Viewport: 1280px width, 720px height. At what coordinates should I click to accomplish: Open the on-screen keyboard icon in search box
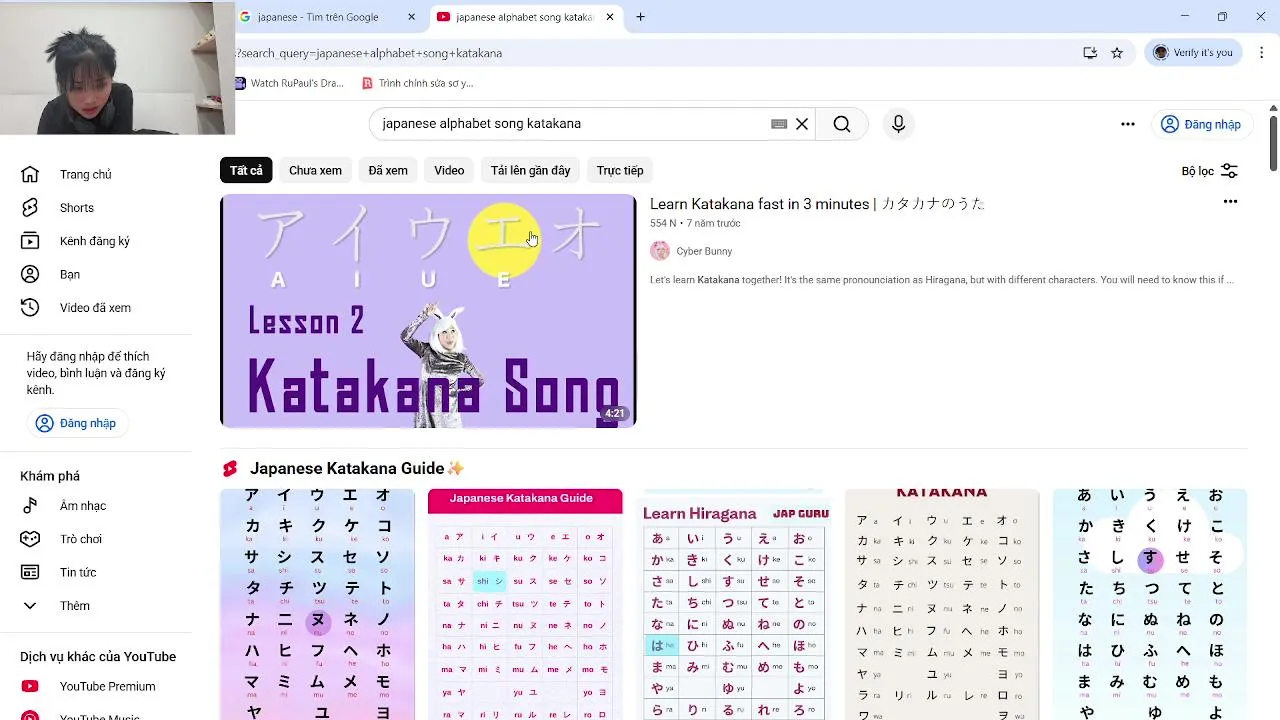point(779,124)
